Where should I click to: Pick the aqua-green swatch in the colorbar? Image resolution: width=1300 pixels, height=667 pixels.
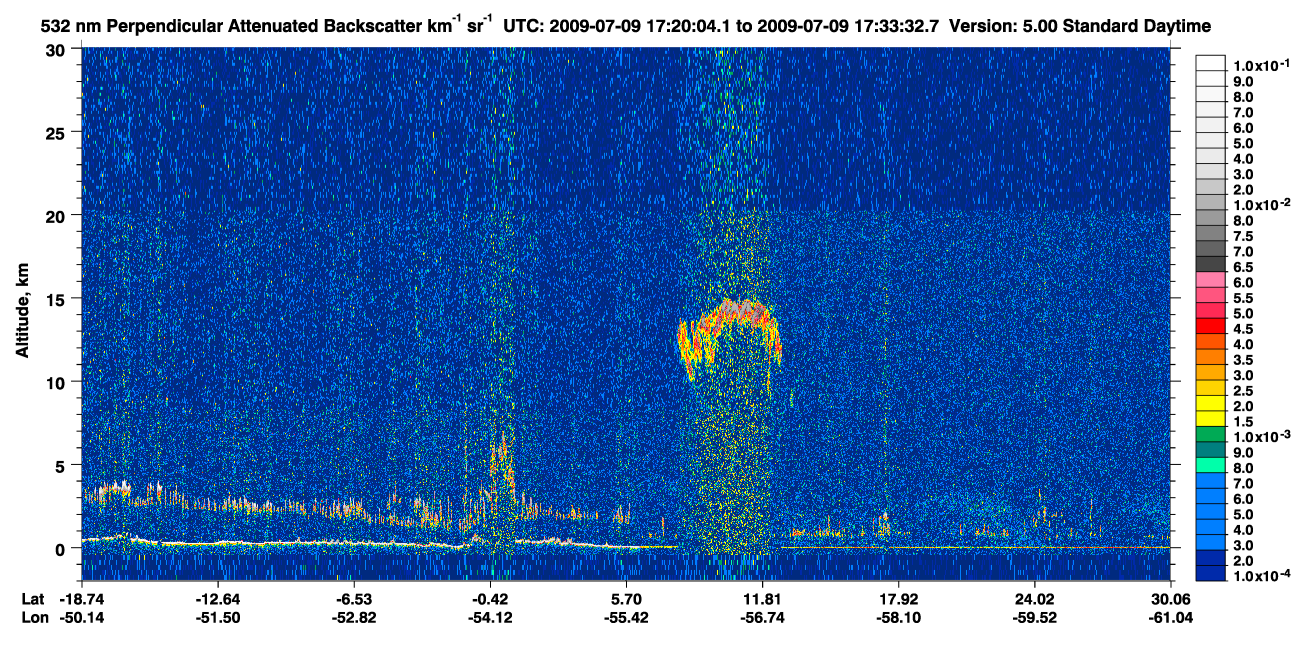1211,466
